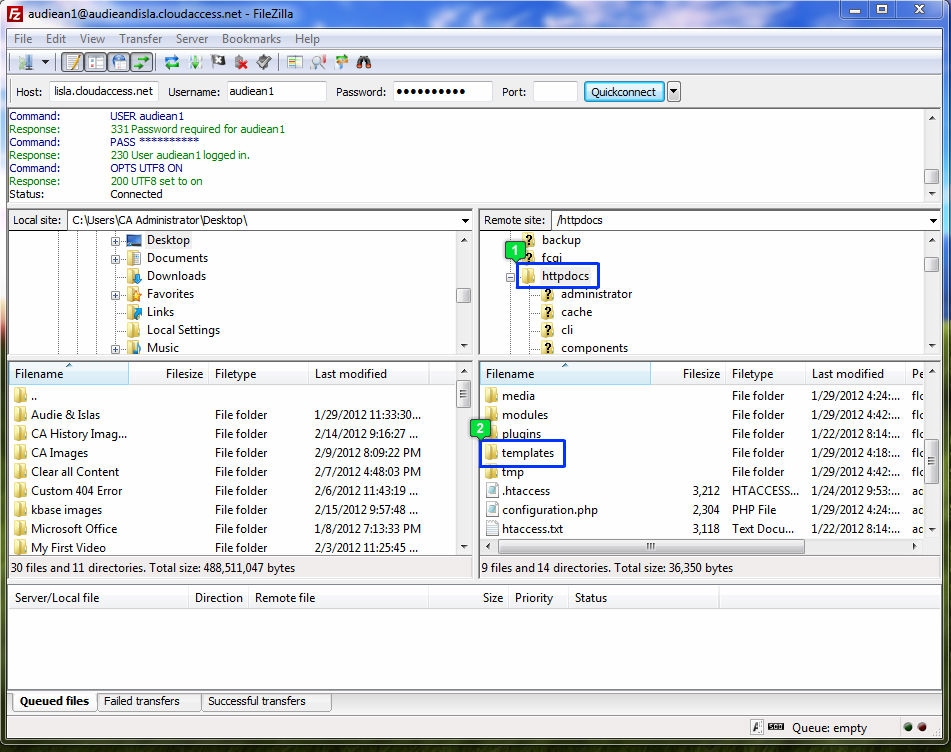Expand the Desktop node in local tree
This screenshot has width=951, height=752.
click(115, 241)
